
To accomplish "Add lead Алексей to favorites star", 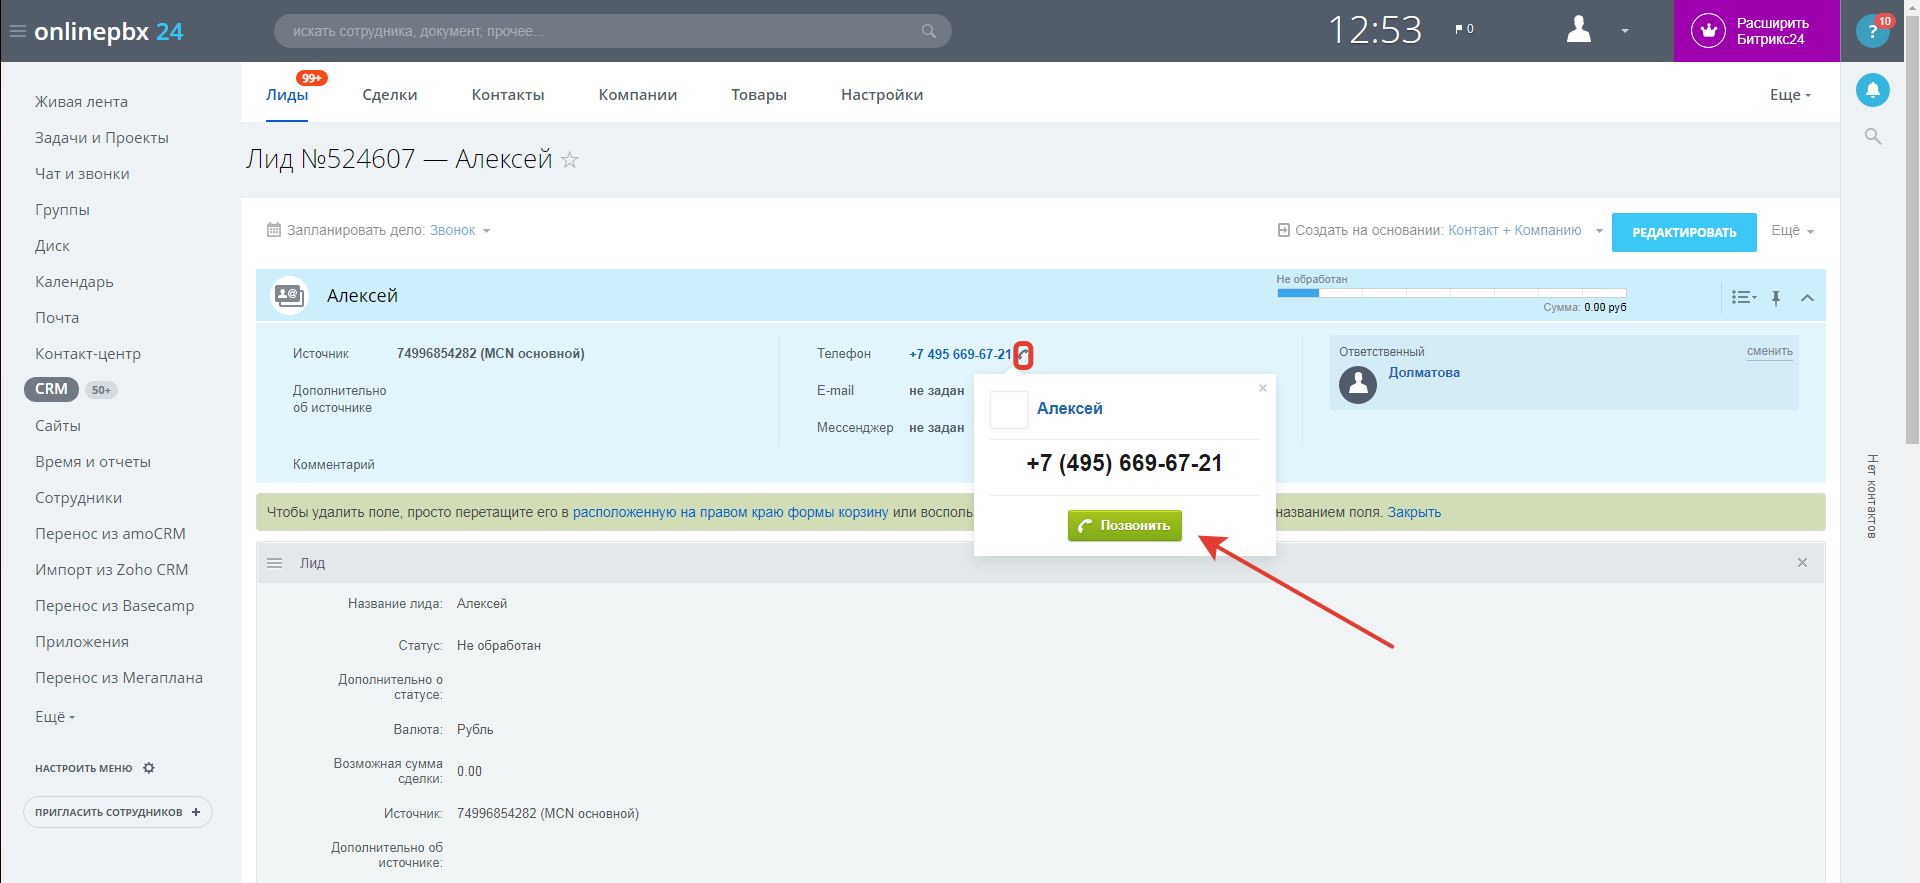I will [x=570, y=159].
